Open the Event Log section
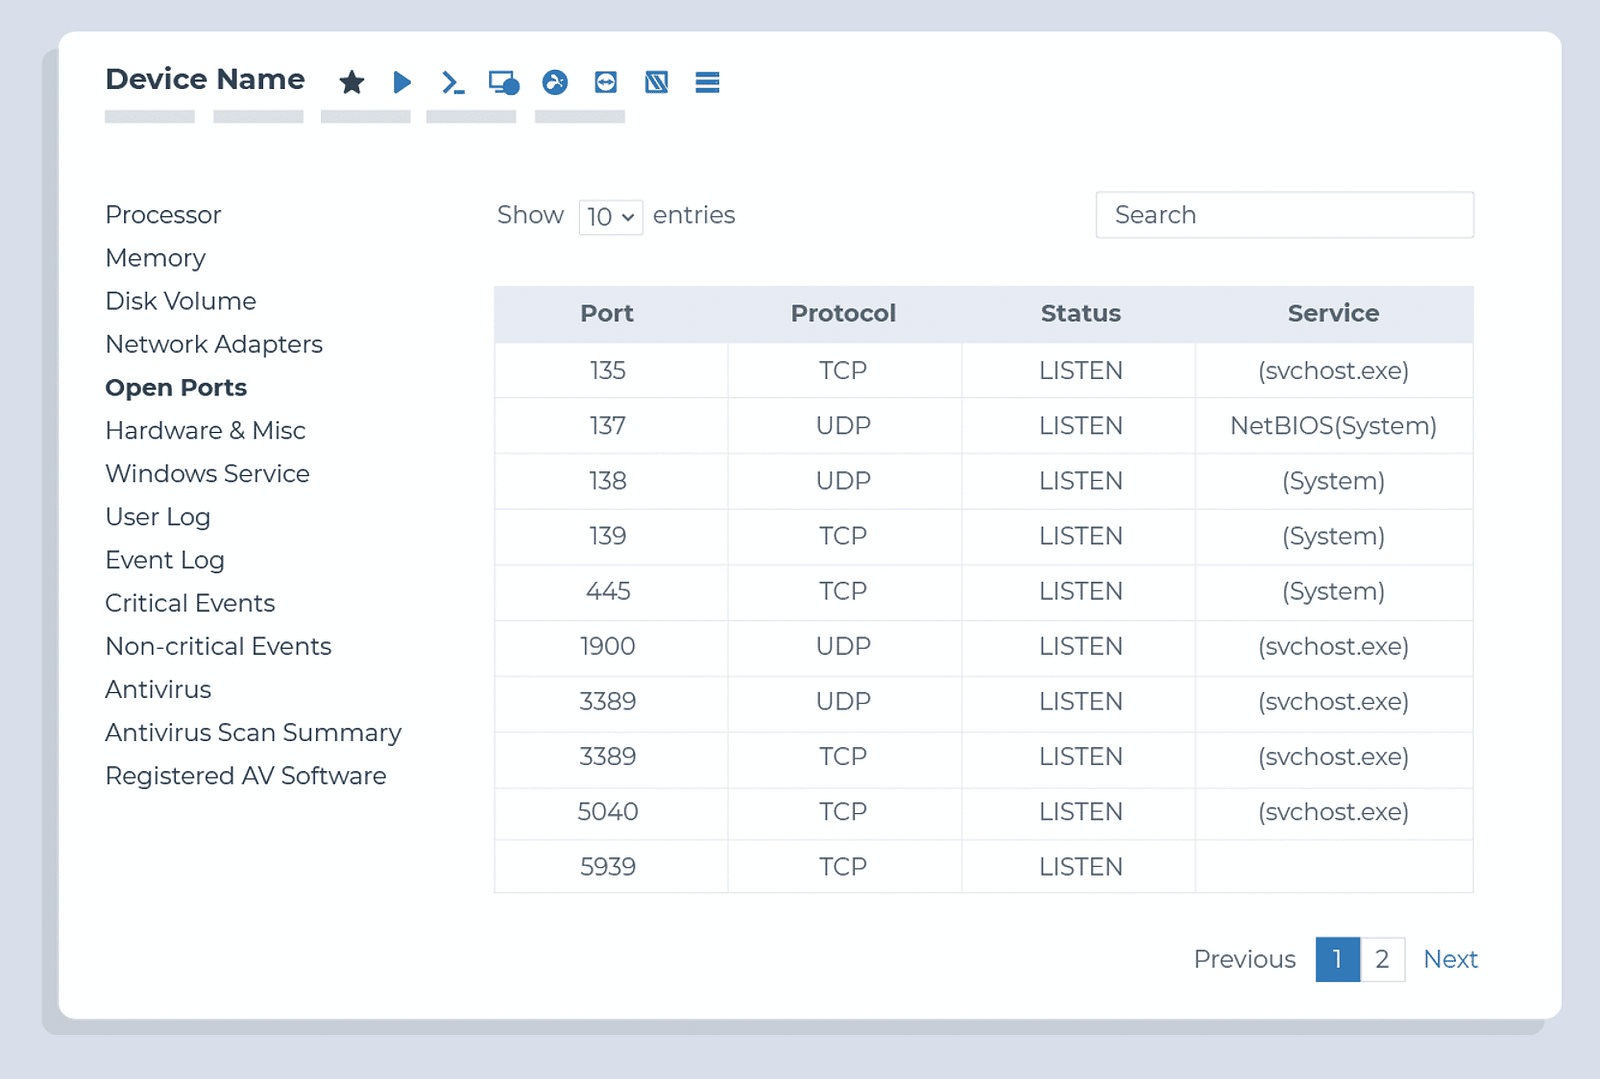The image size is (1600, 1079). point(164,560)
